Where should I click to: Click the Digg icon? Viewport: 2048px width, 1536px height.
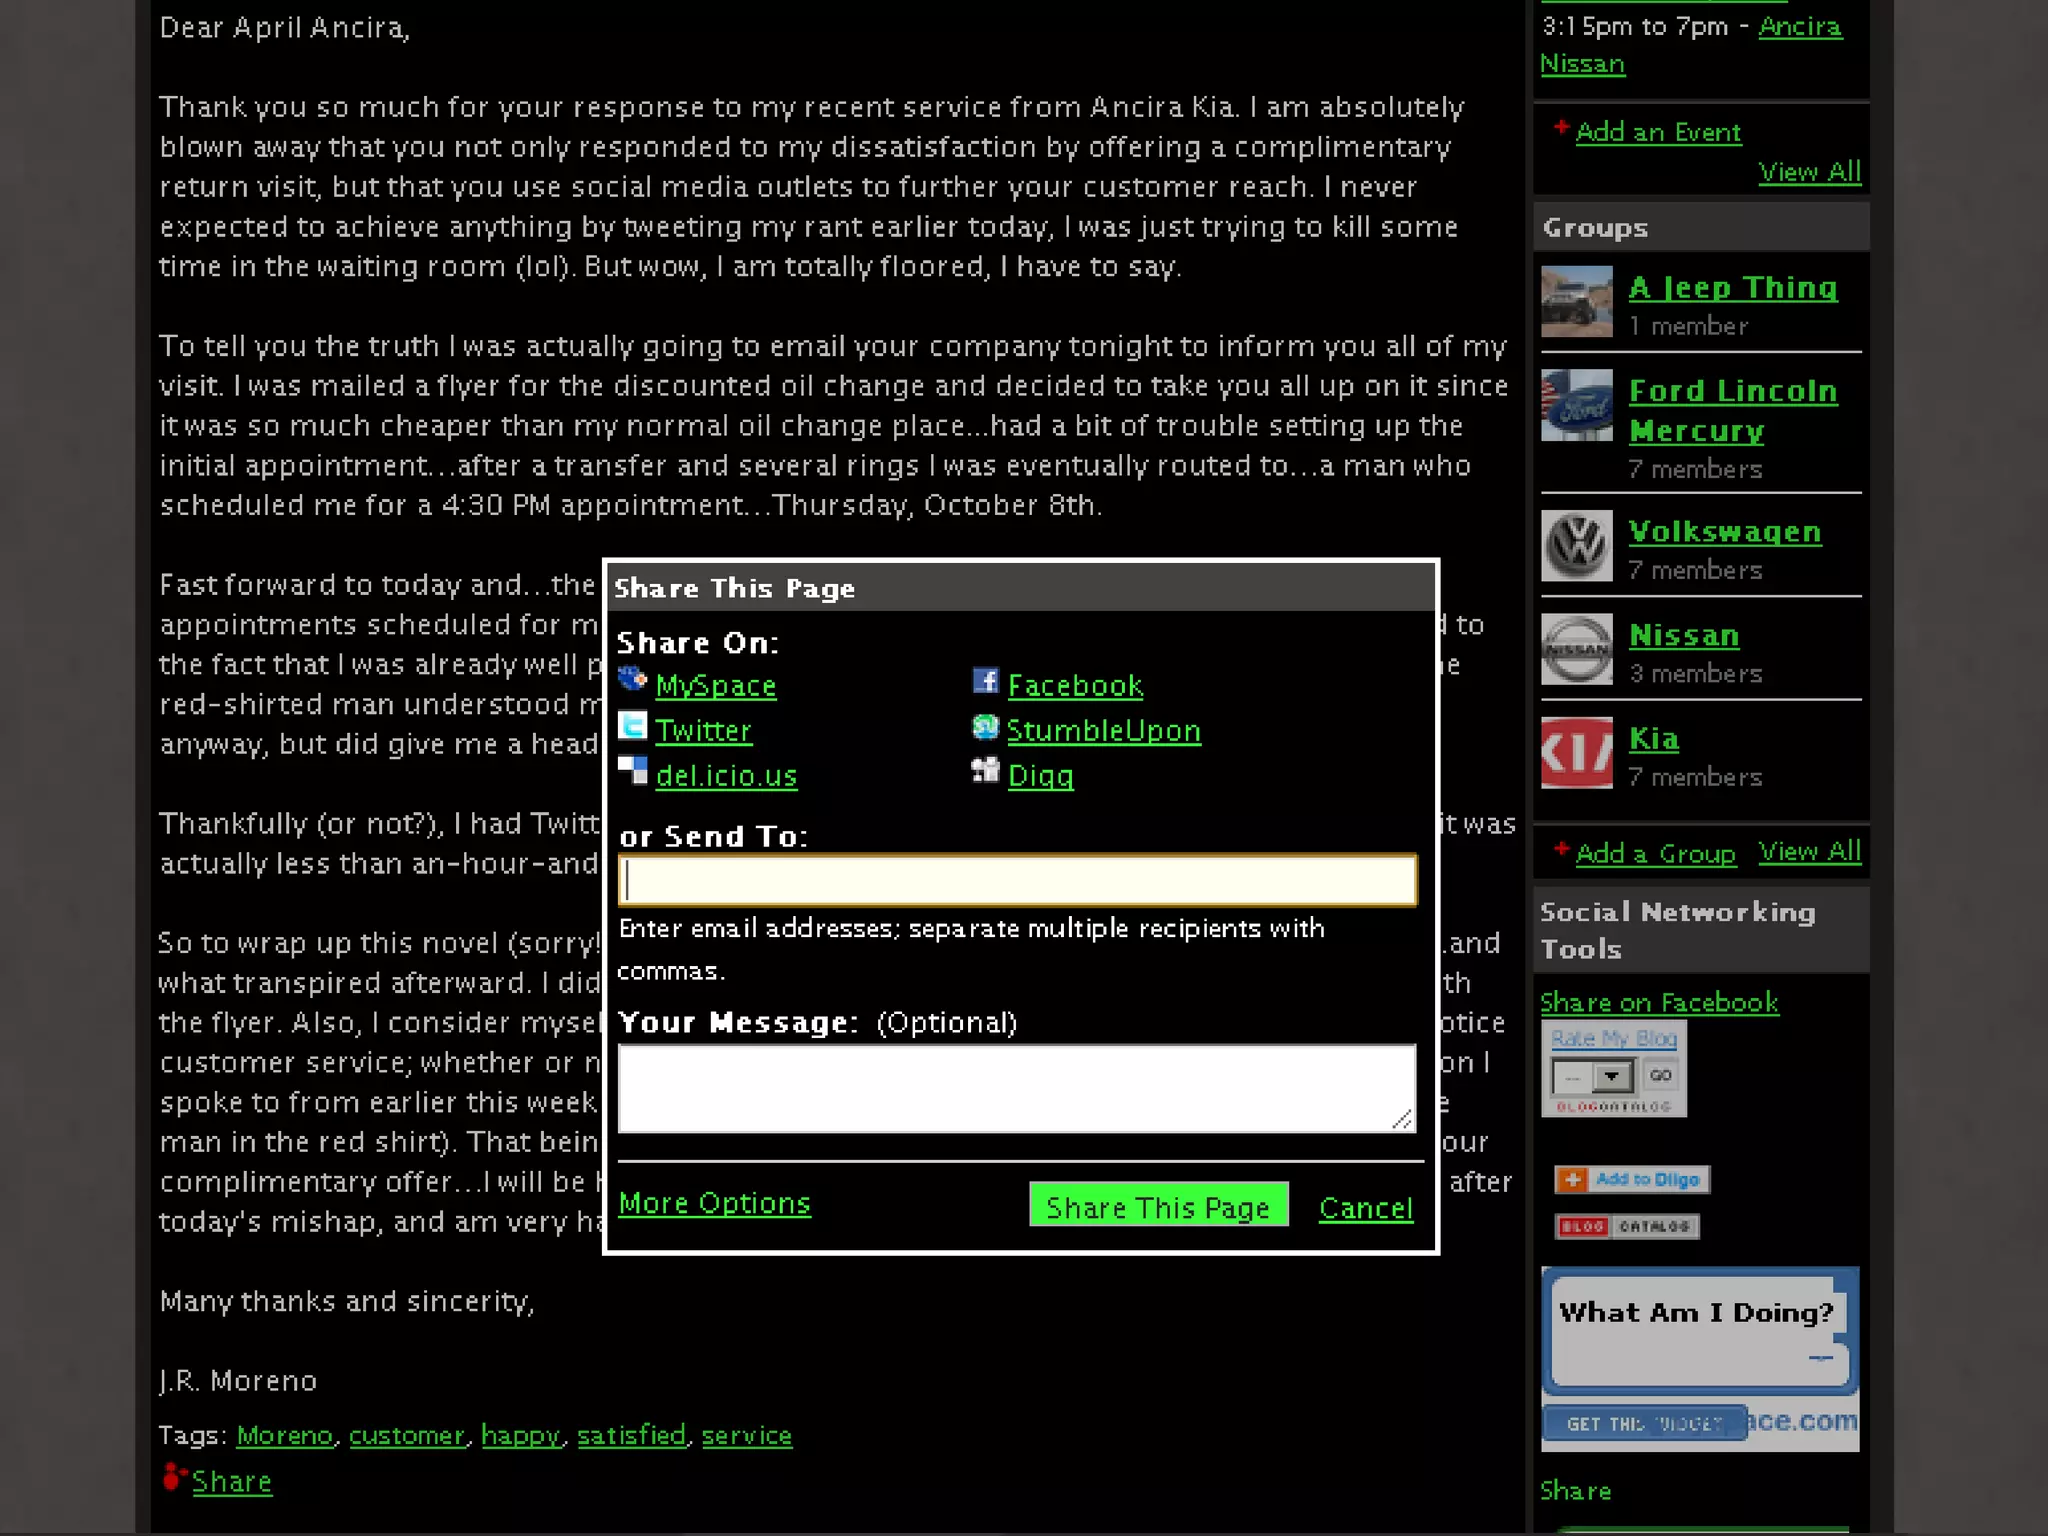[x=985, y=771]
